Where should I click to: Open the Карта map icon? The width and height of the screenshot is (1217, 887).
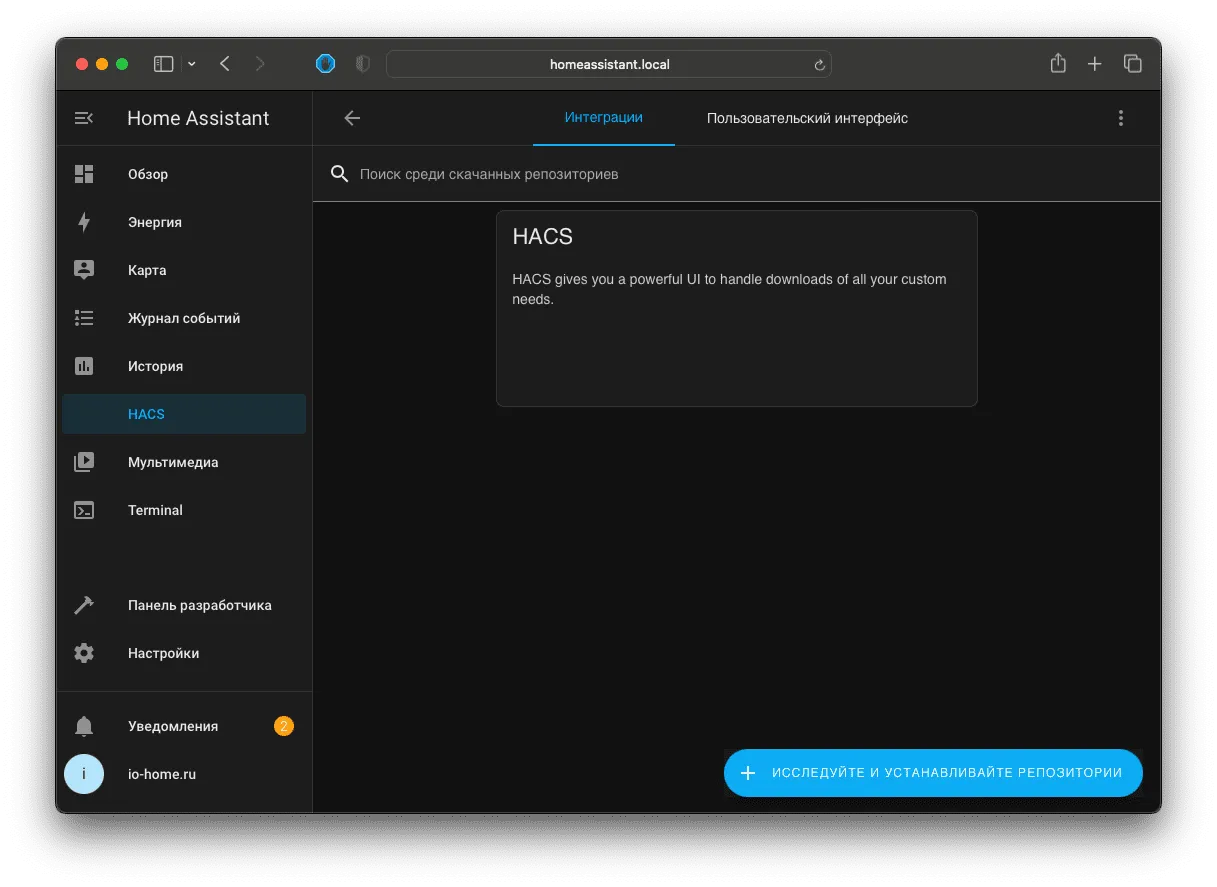point(84,270)
